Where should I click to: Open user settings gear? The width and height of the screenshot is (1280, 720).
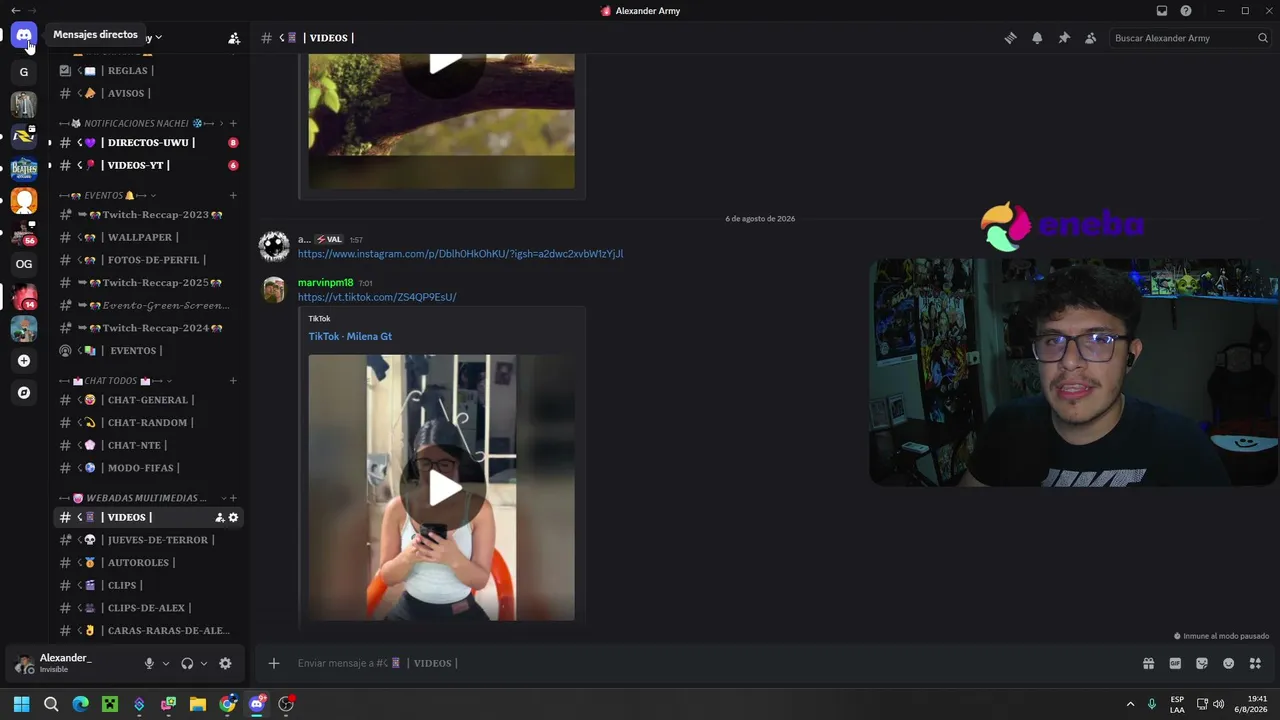pyautogui.click(x=225, y=663)
